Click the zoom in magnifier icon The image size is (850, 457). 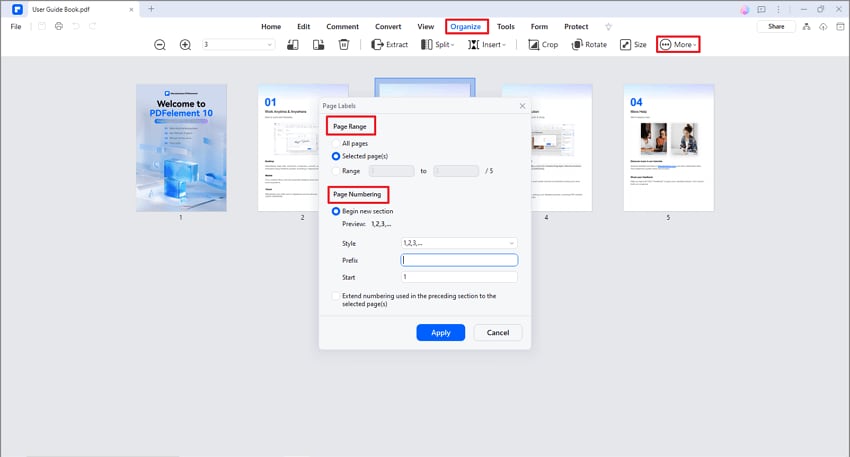(x=185, y=45)
